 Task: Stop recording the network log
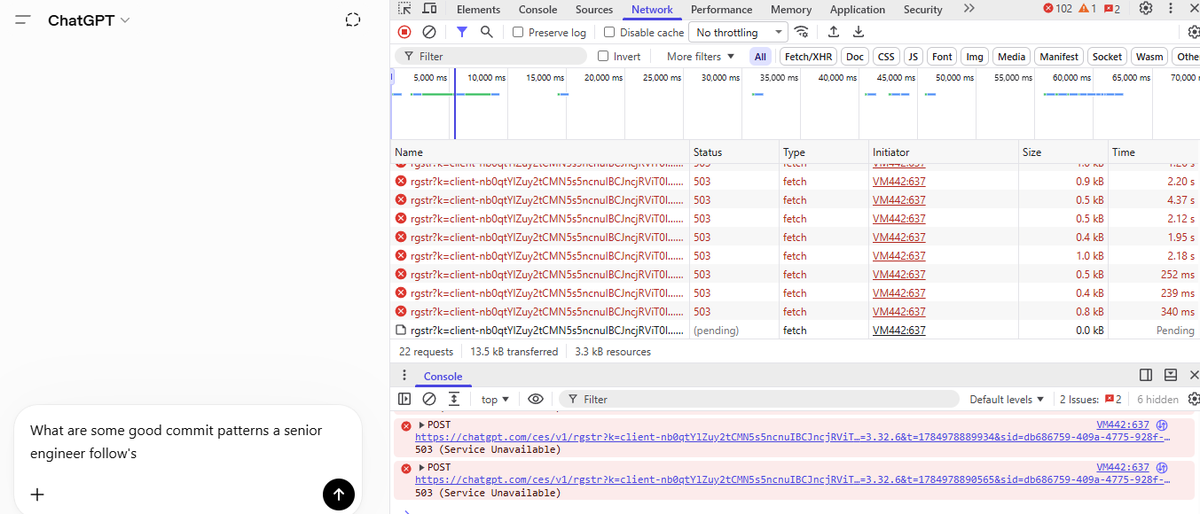[x=405, y=32]
